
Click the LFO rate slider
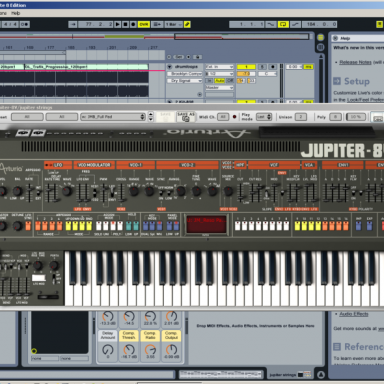point(48,193)
